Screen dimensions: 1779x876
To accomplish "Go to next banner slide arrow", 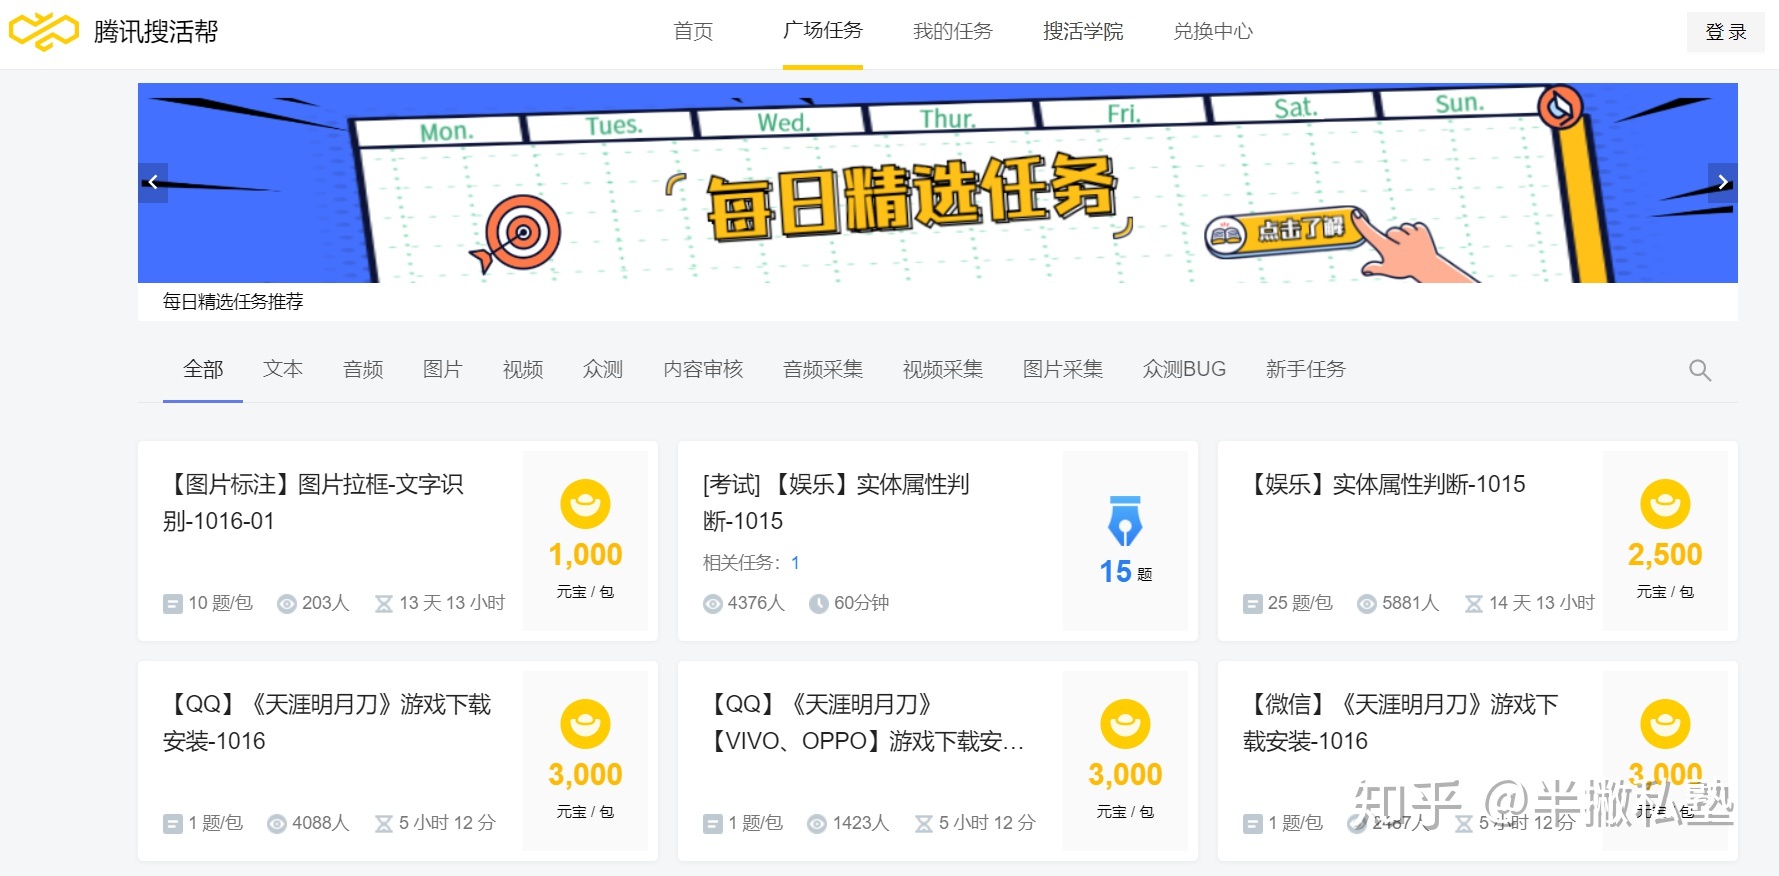I will click(x=1722, y=182).
